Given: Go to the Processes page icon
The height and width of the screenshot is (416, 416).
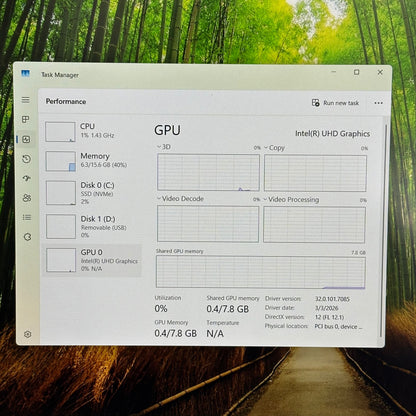Looking at the screenshot, I should [x=26, y=119].
